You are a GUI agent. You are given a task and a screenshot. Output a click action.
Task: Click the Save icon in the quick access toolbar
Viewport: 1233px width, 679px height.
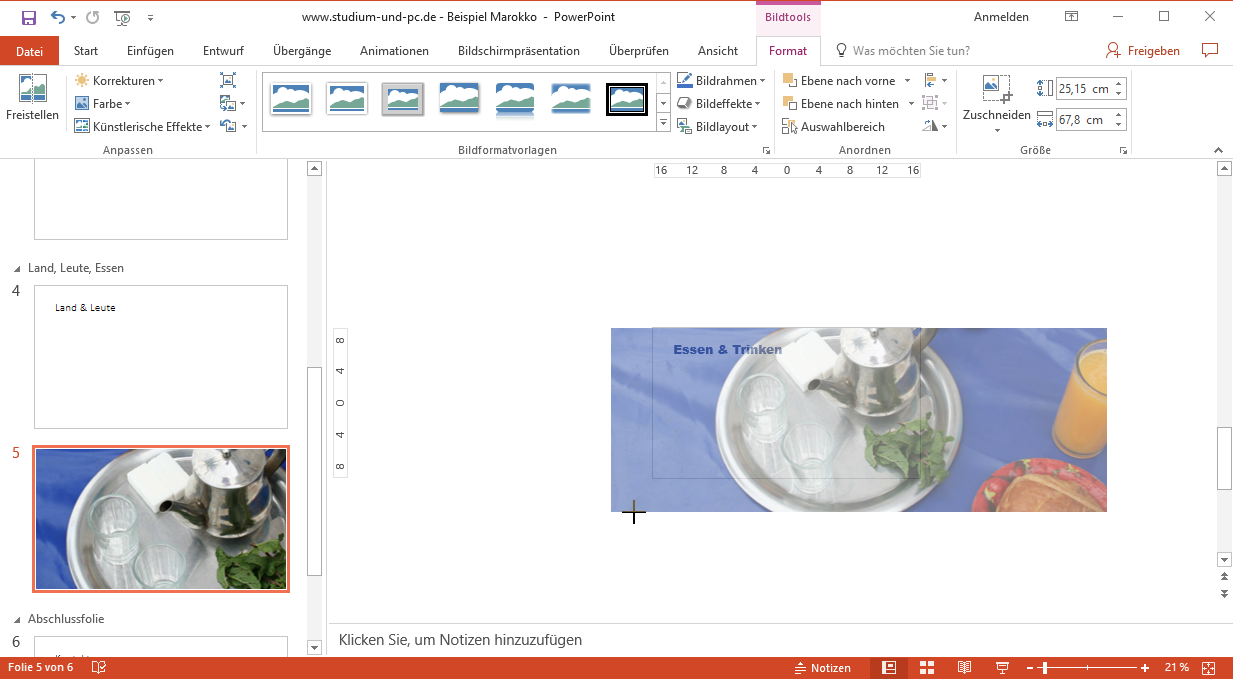pos(29,17)
